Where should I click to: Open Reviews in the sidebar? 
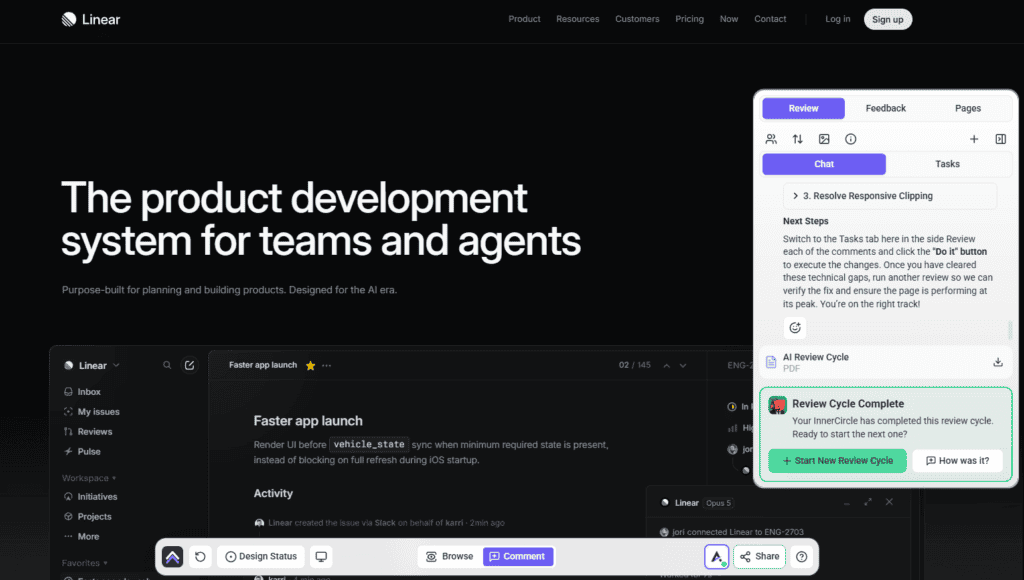coord(88,432)
